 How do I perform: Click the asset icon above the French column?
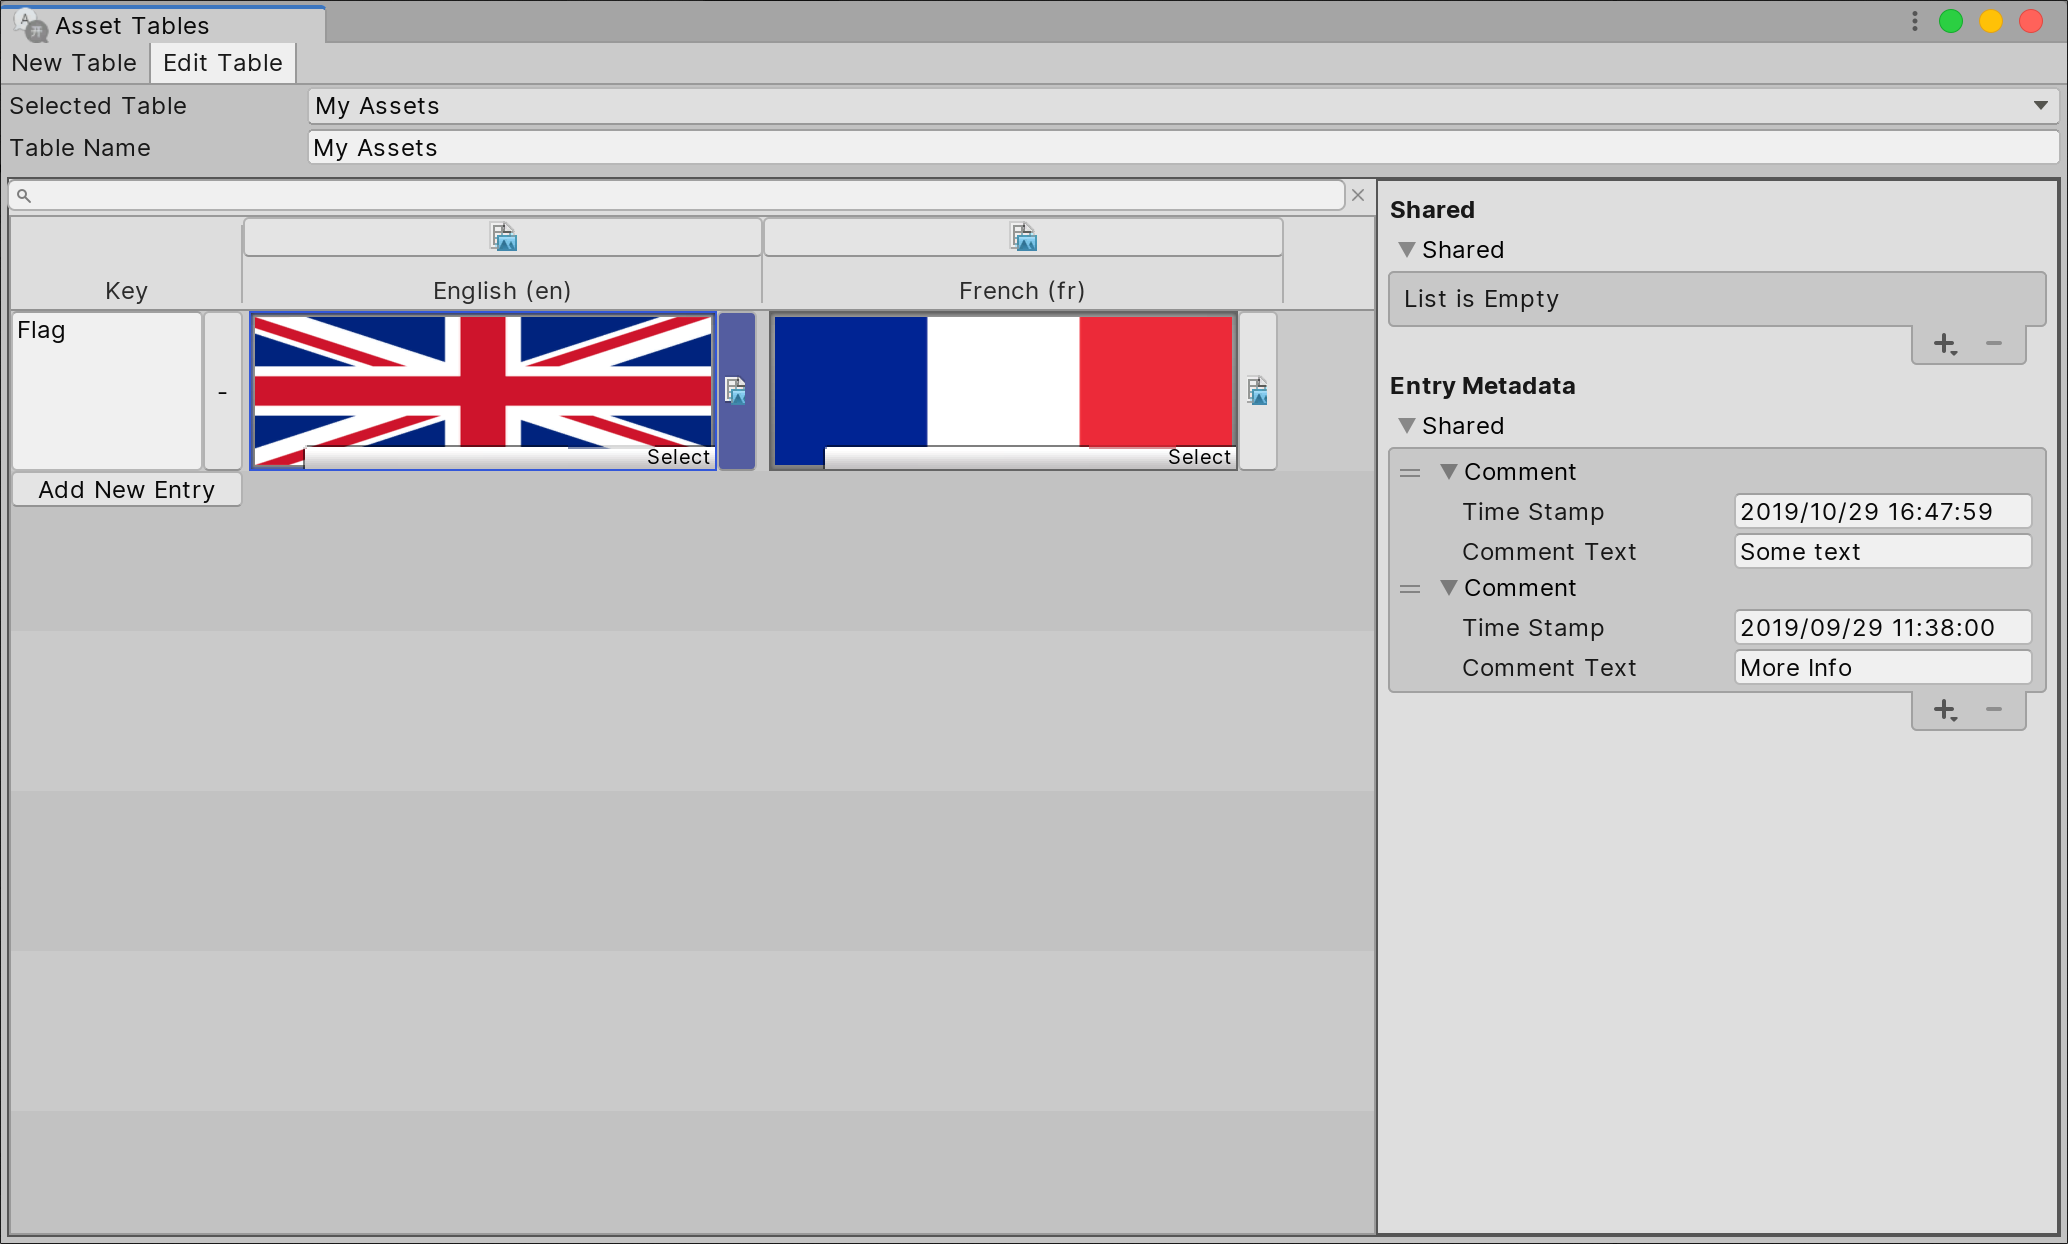[x=1023, y=237]
